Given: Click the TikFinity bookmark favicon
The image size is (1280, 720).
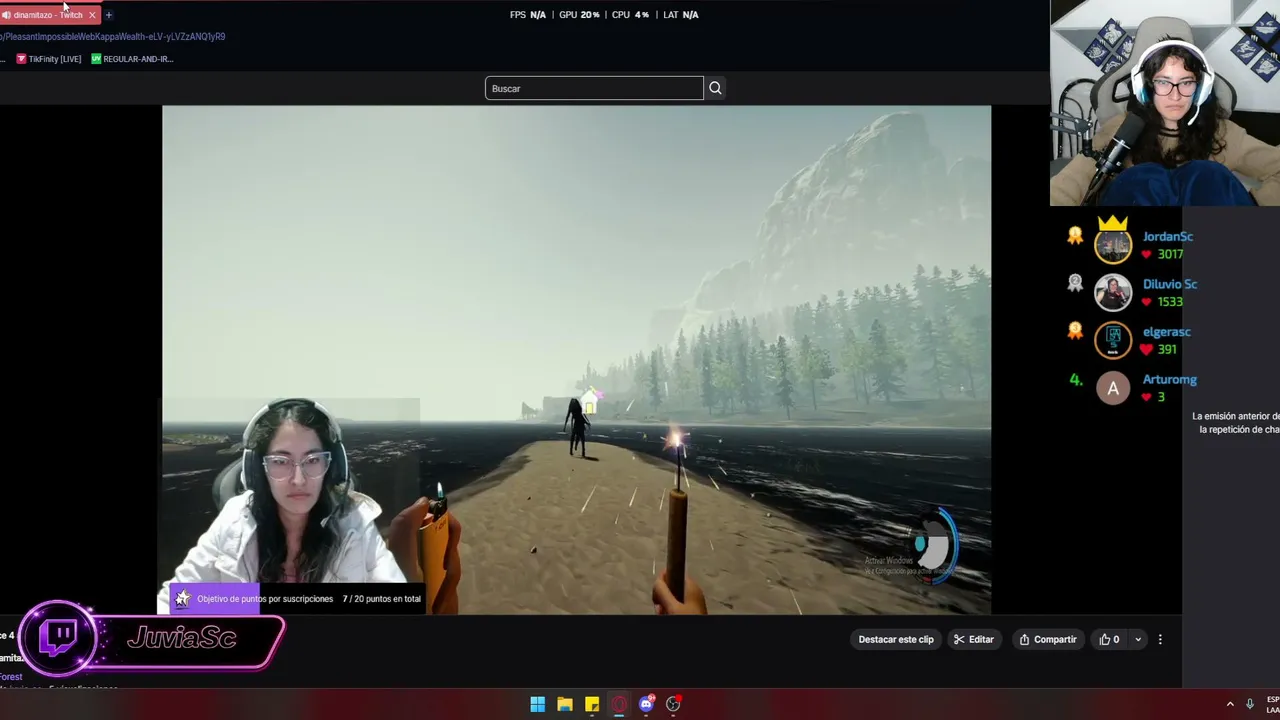Looking at the screenshot, I should click(21, 59).
